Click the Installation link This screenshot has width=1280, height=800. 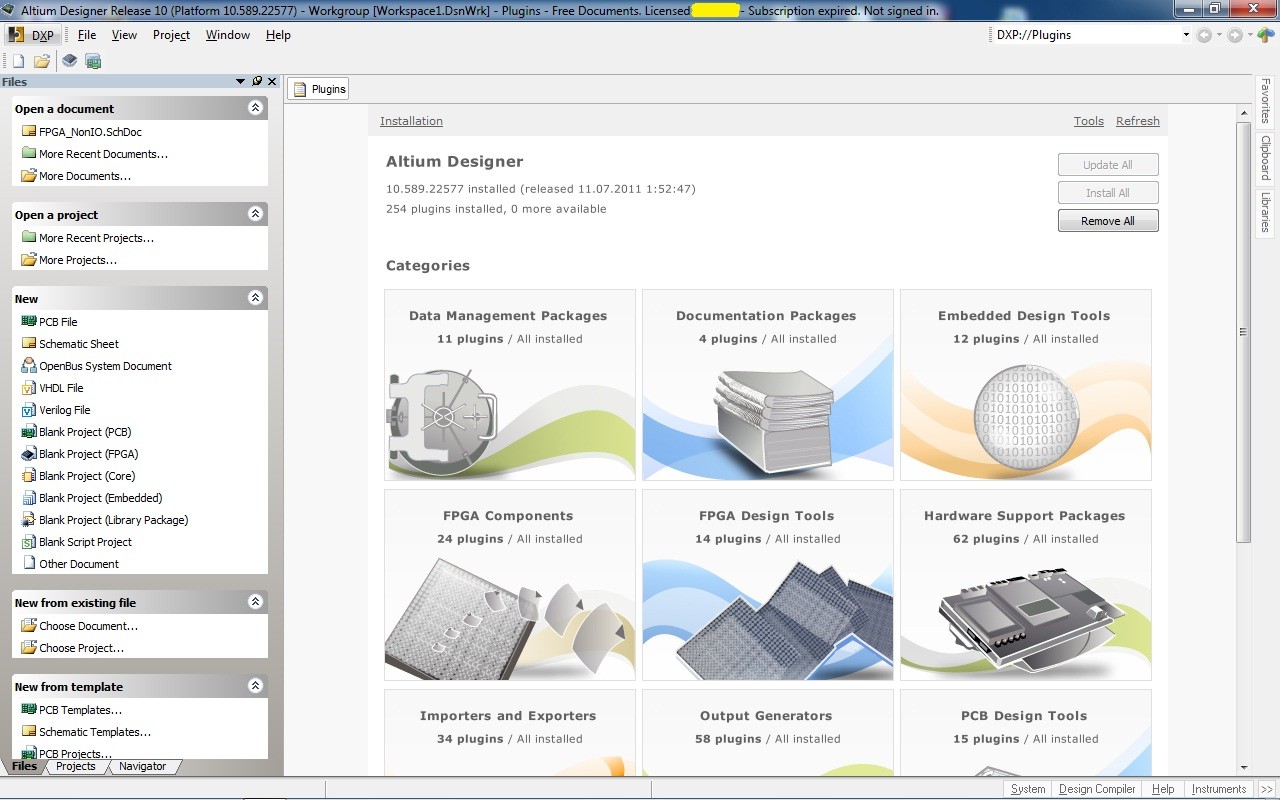click(411, 121)
